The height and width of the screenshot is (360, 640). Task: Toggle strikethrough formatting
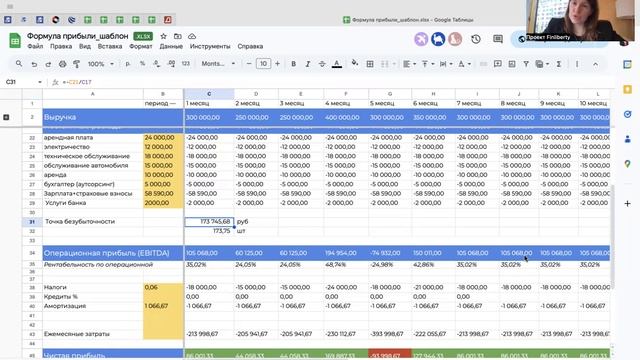point(322,64)
